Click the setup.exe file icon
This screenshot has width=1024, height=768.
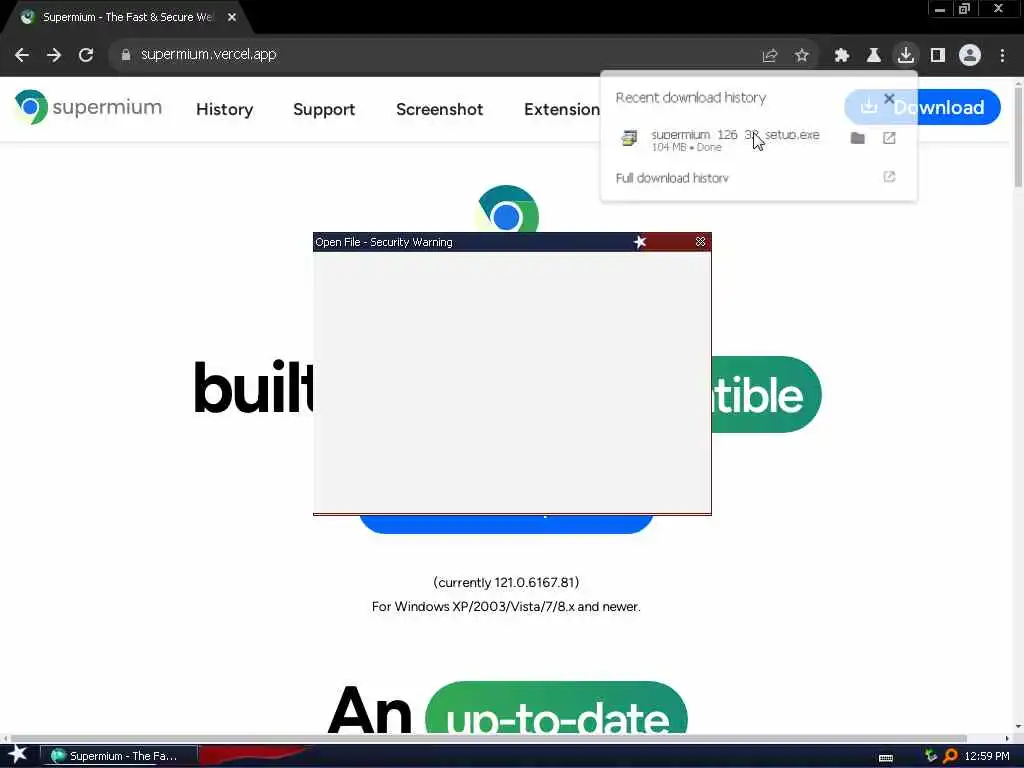[629, 138]
